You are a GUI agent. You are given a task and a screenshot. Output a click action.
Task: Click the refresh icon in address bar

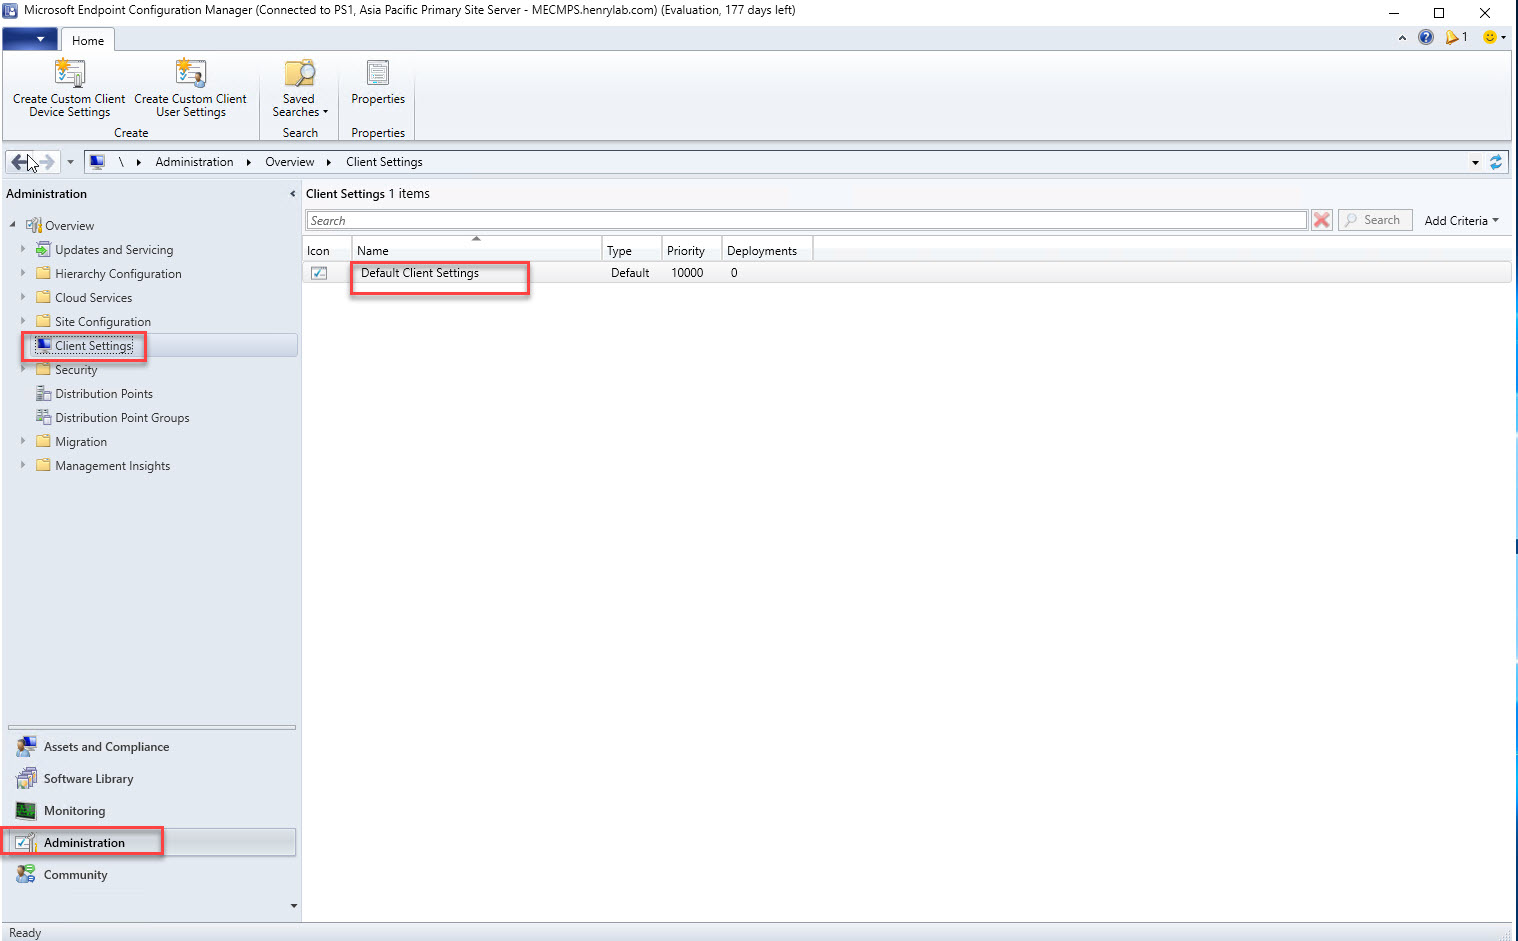click(x=1496, y=162)
